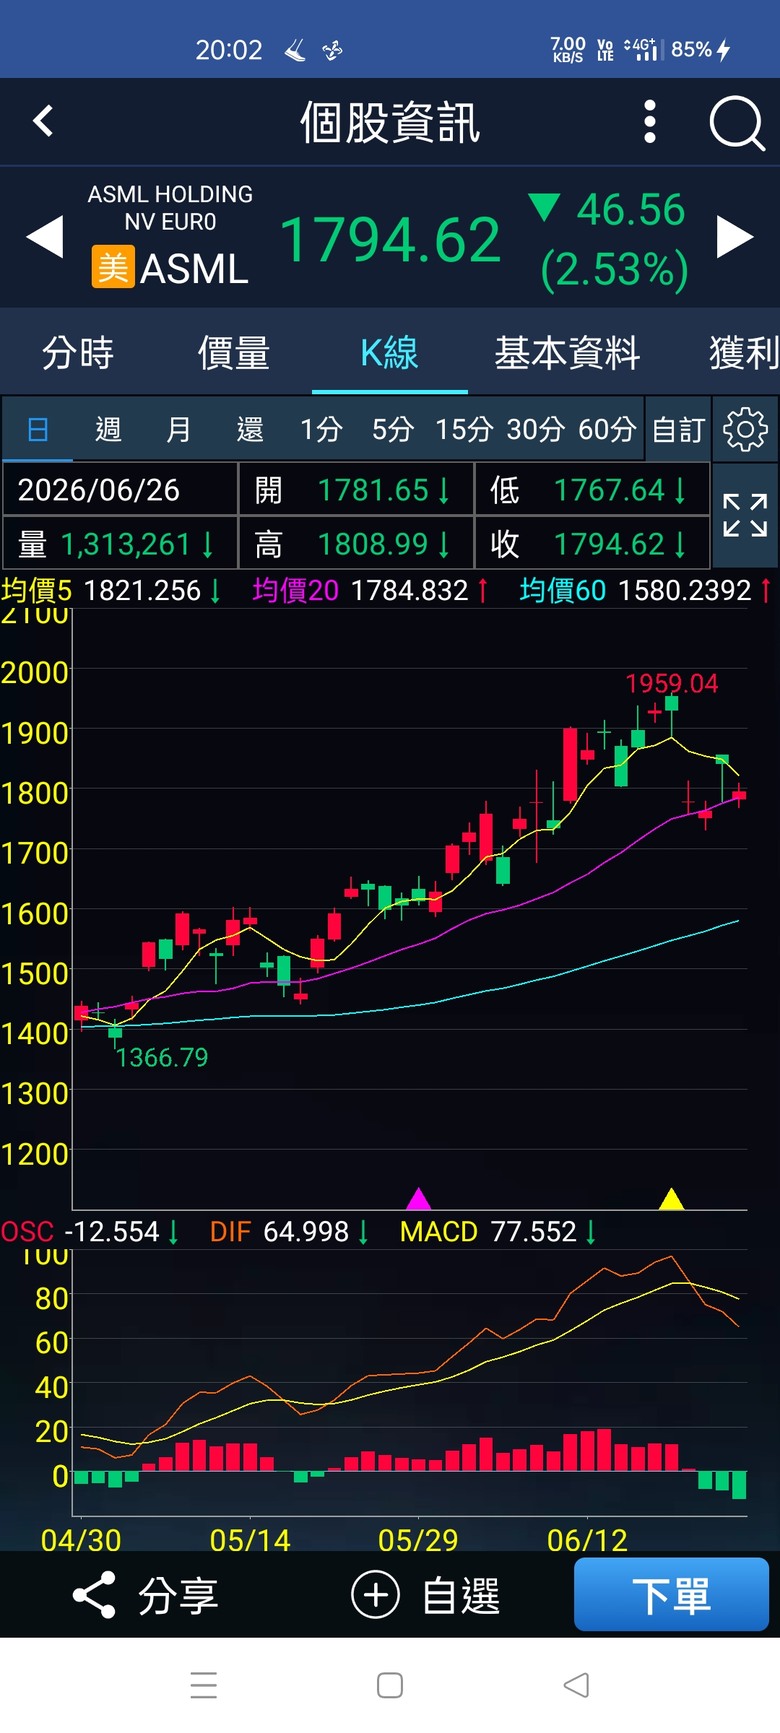Switch to 分時 tab
The height and width of the screenshot is (1733, 780).
pyautogui.click(x=78, y=352)
